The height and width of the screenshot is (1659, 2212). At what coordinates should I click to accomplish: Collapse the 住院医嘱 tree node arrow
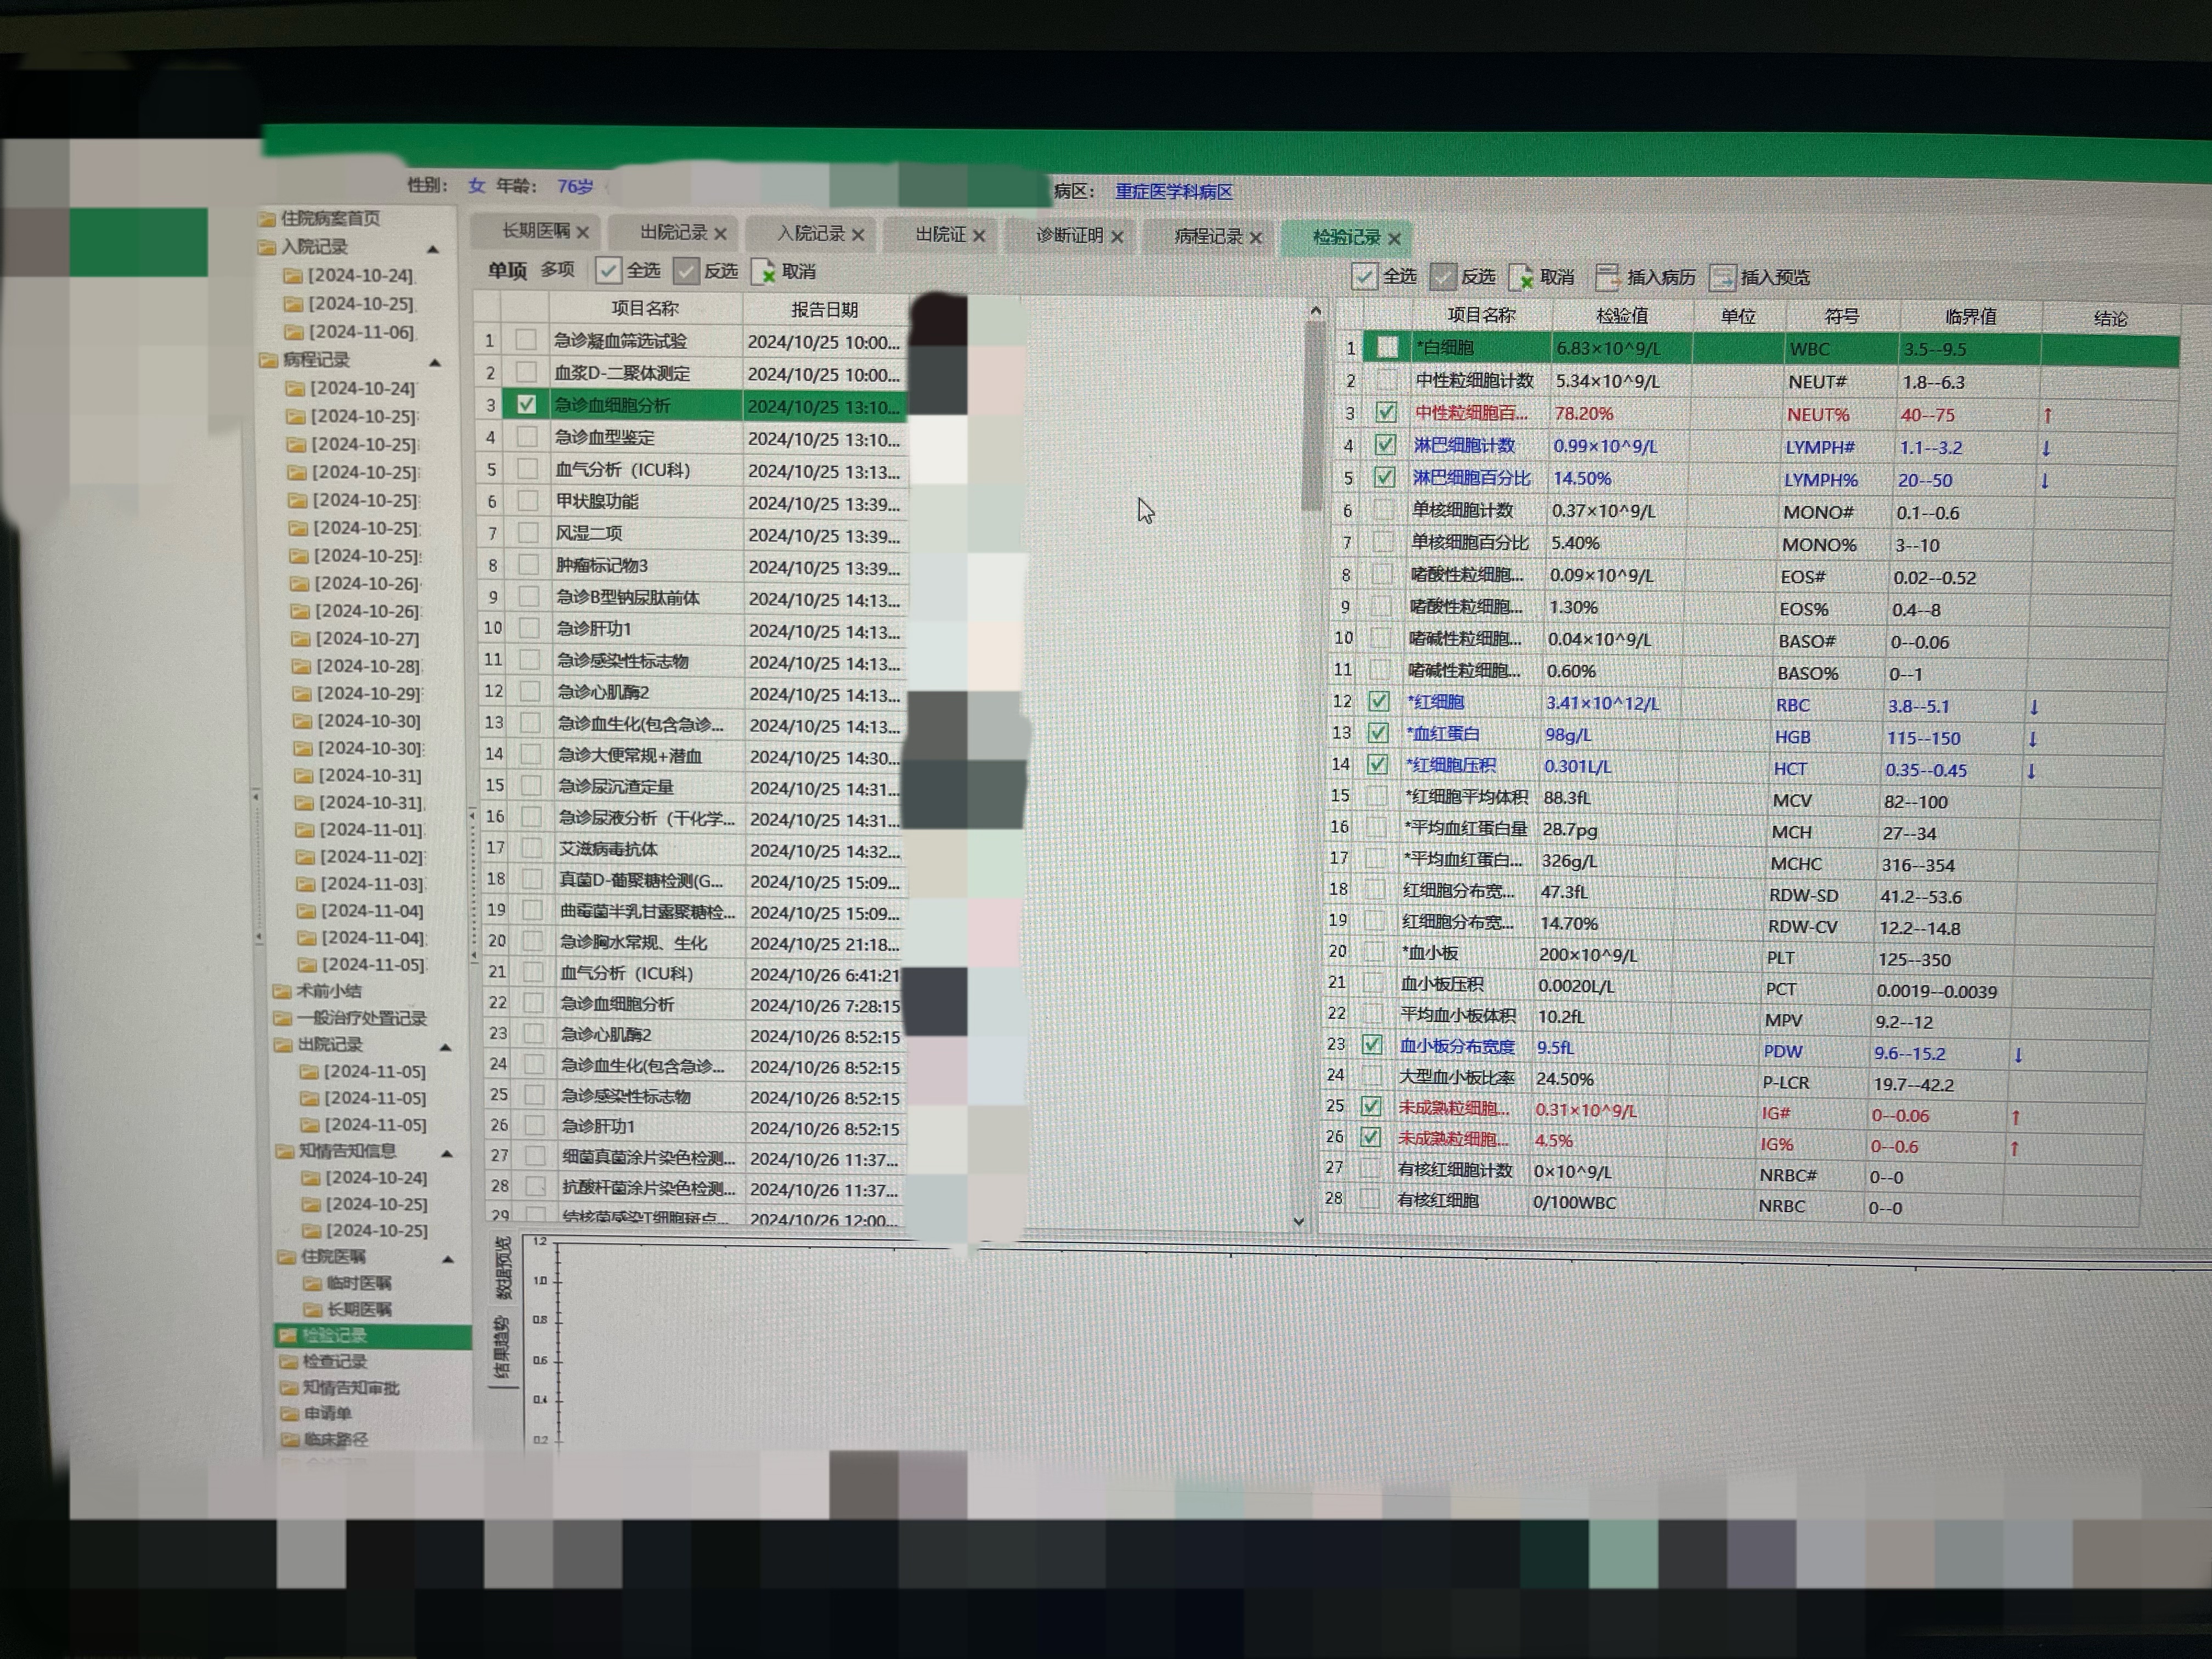448,1259
